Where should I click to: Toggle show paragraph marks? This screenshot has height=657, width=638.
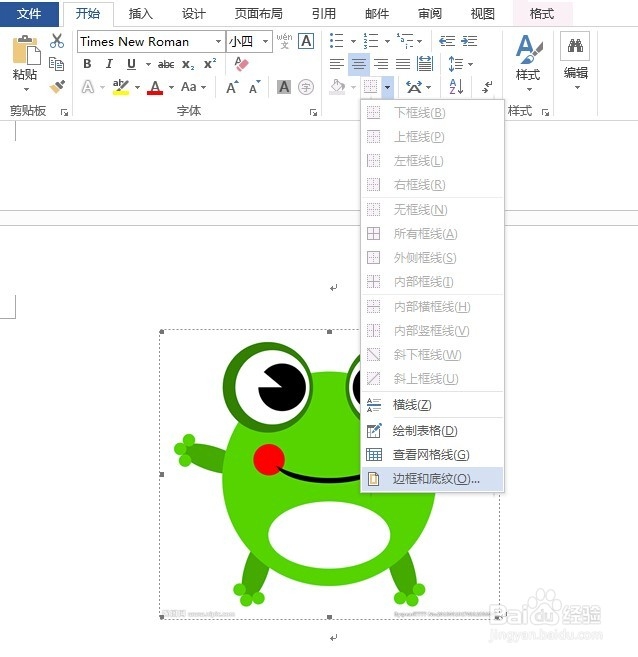tap(487, 87)
